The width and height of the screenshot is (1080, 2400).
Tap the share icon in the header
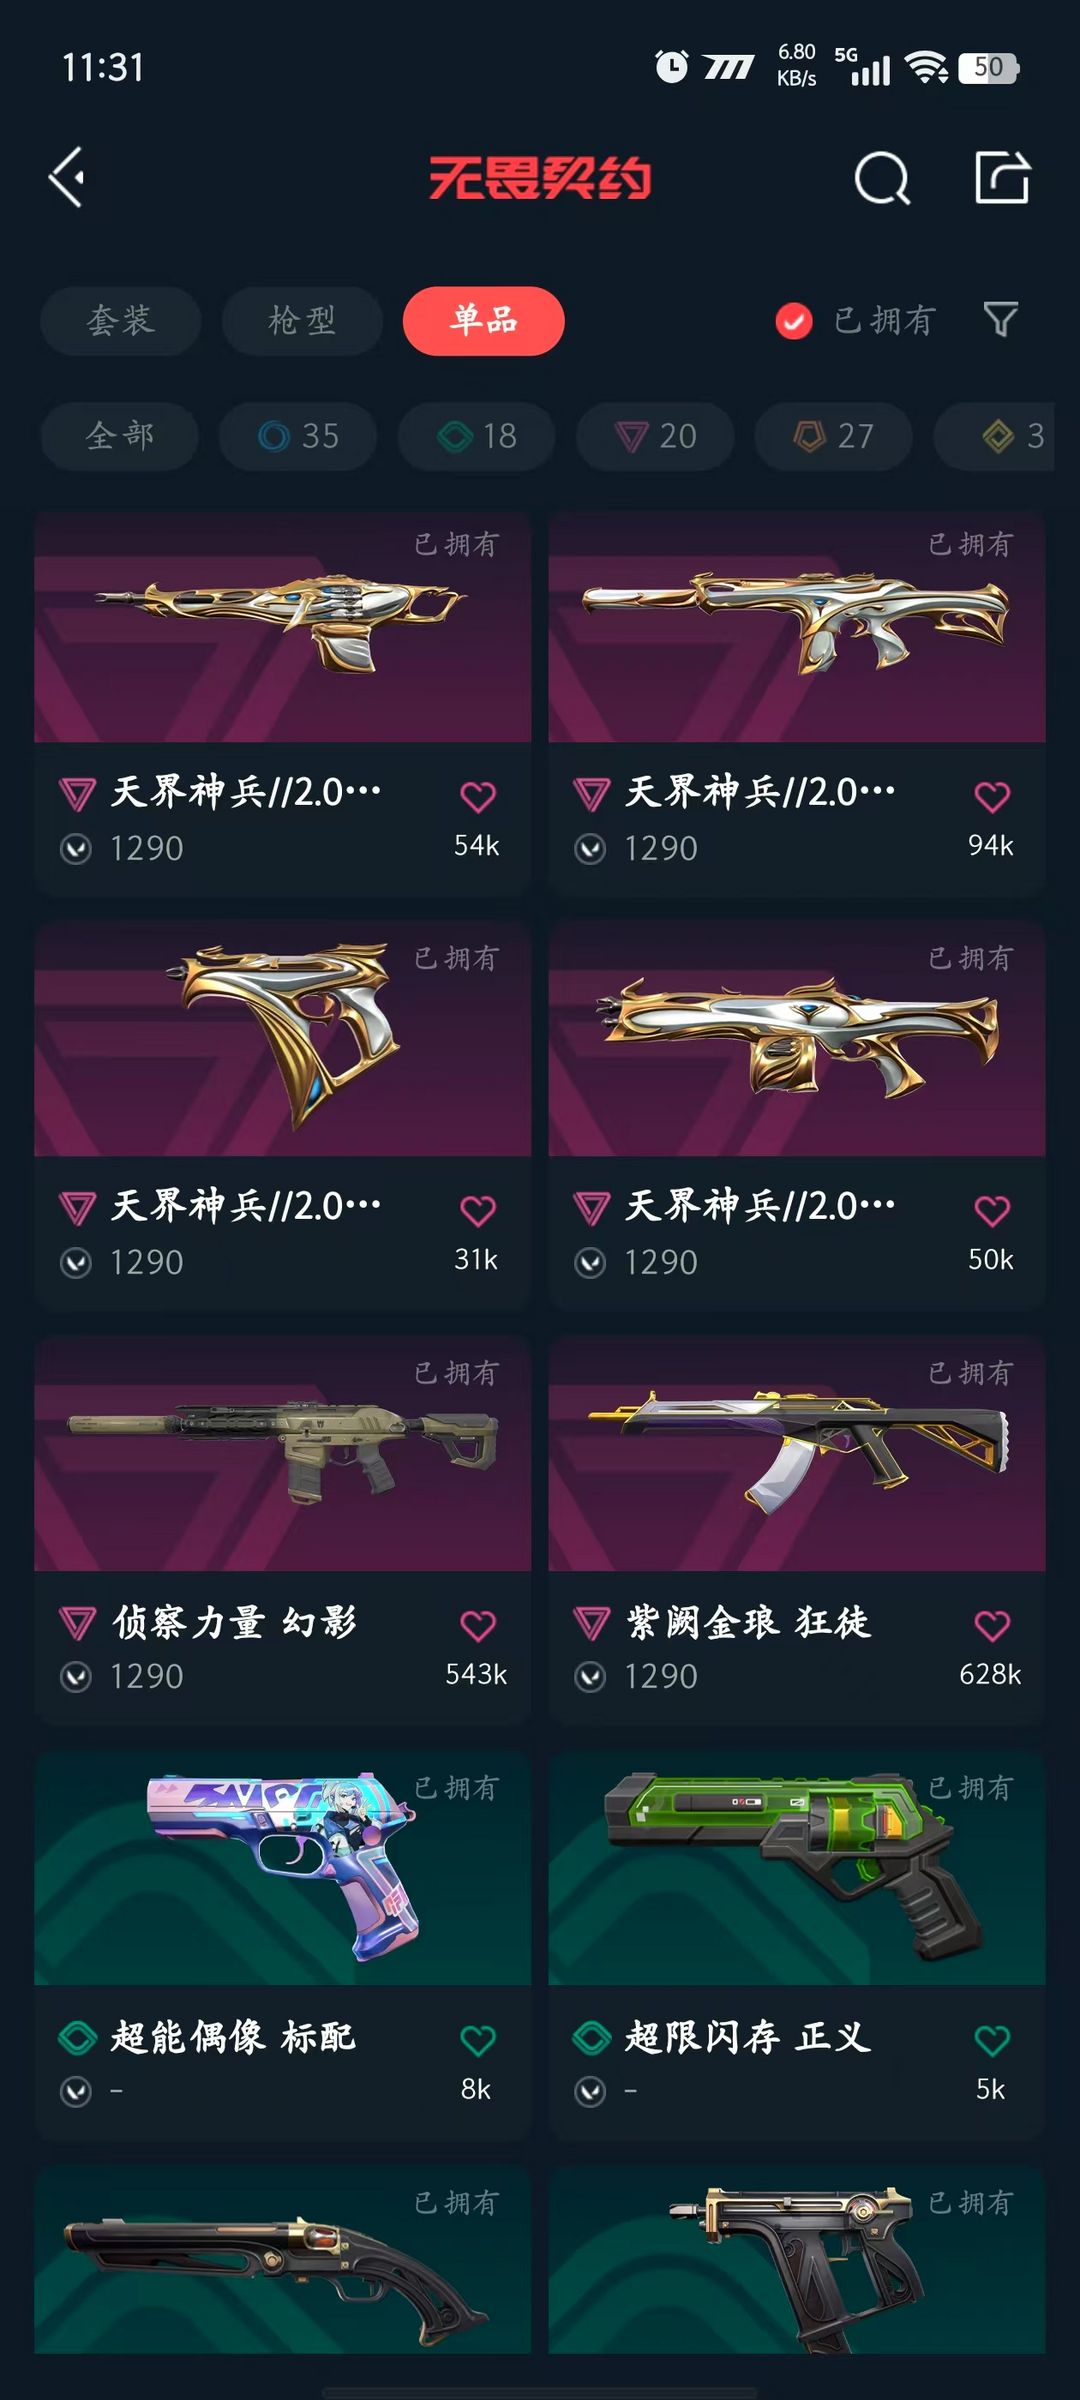[1002, 178]
